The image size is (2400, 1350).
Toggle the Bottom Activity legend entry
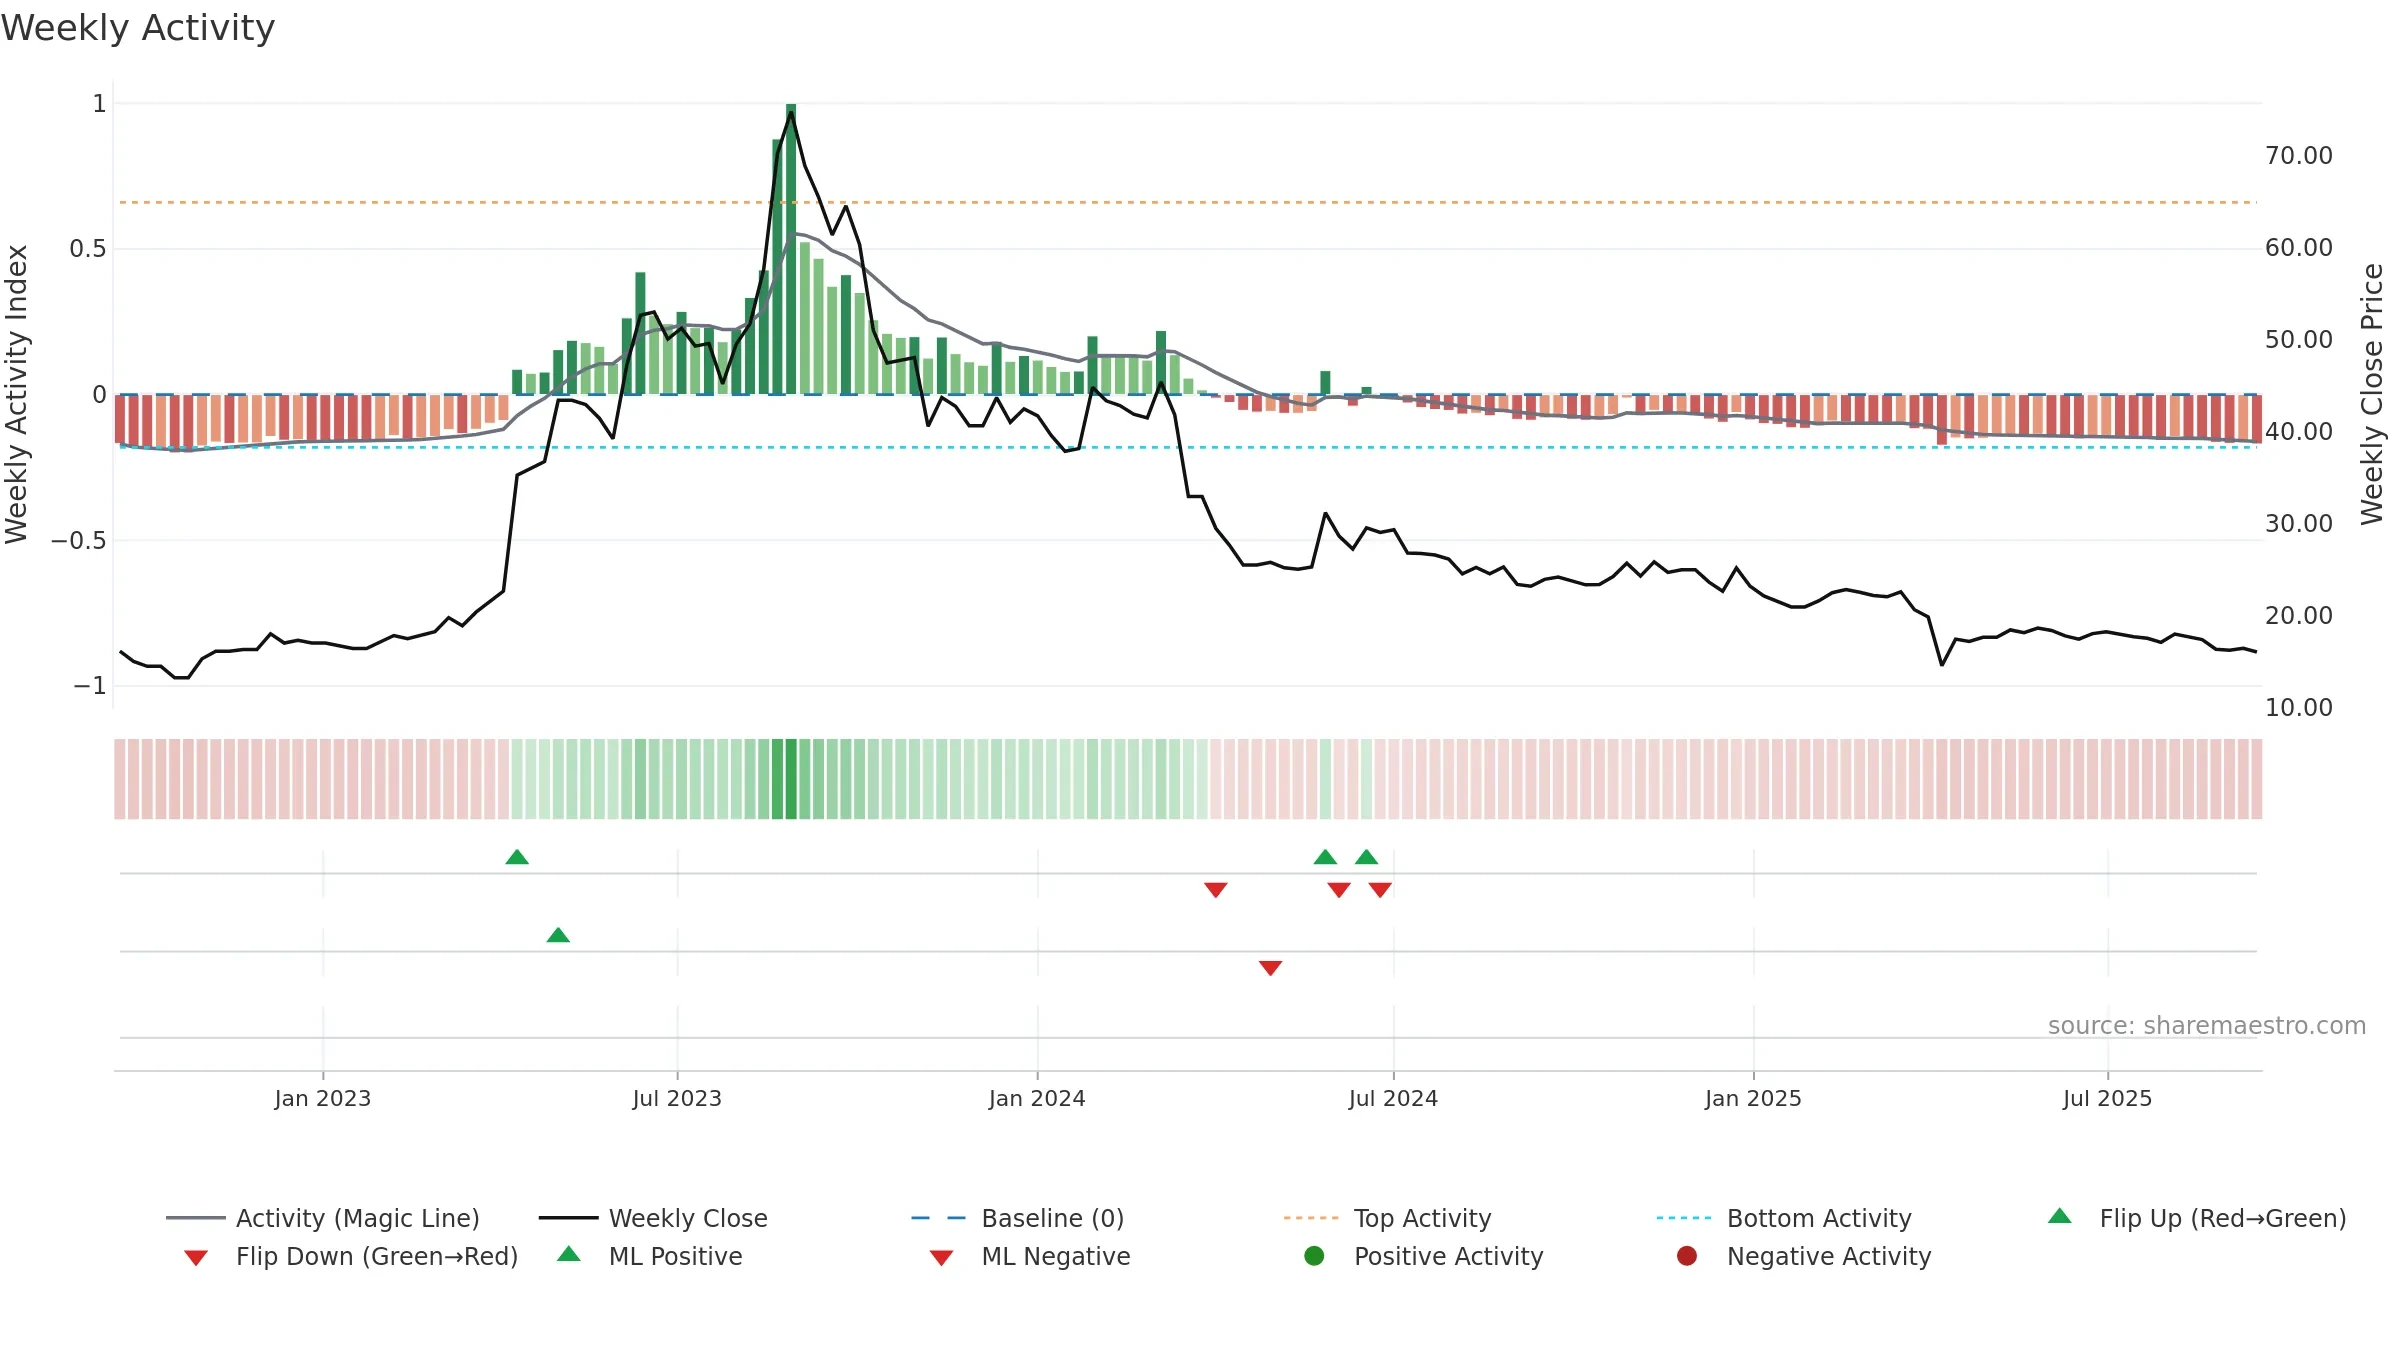click(x=1784, y=1218)
